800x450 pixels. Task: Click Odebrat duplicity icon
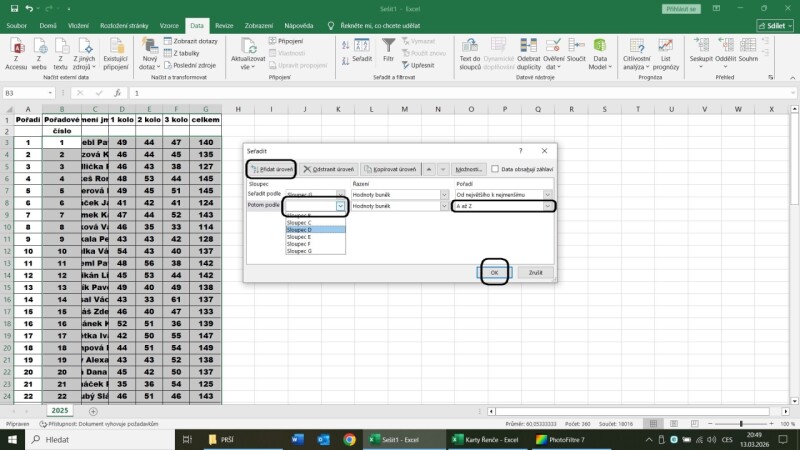[529, 54]
